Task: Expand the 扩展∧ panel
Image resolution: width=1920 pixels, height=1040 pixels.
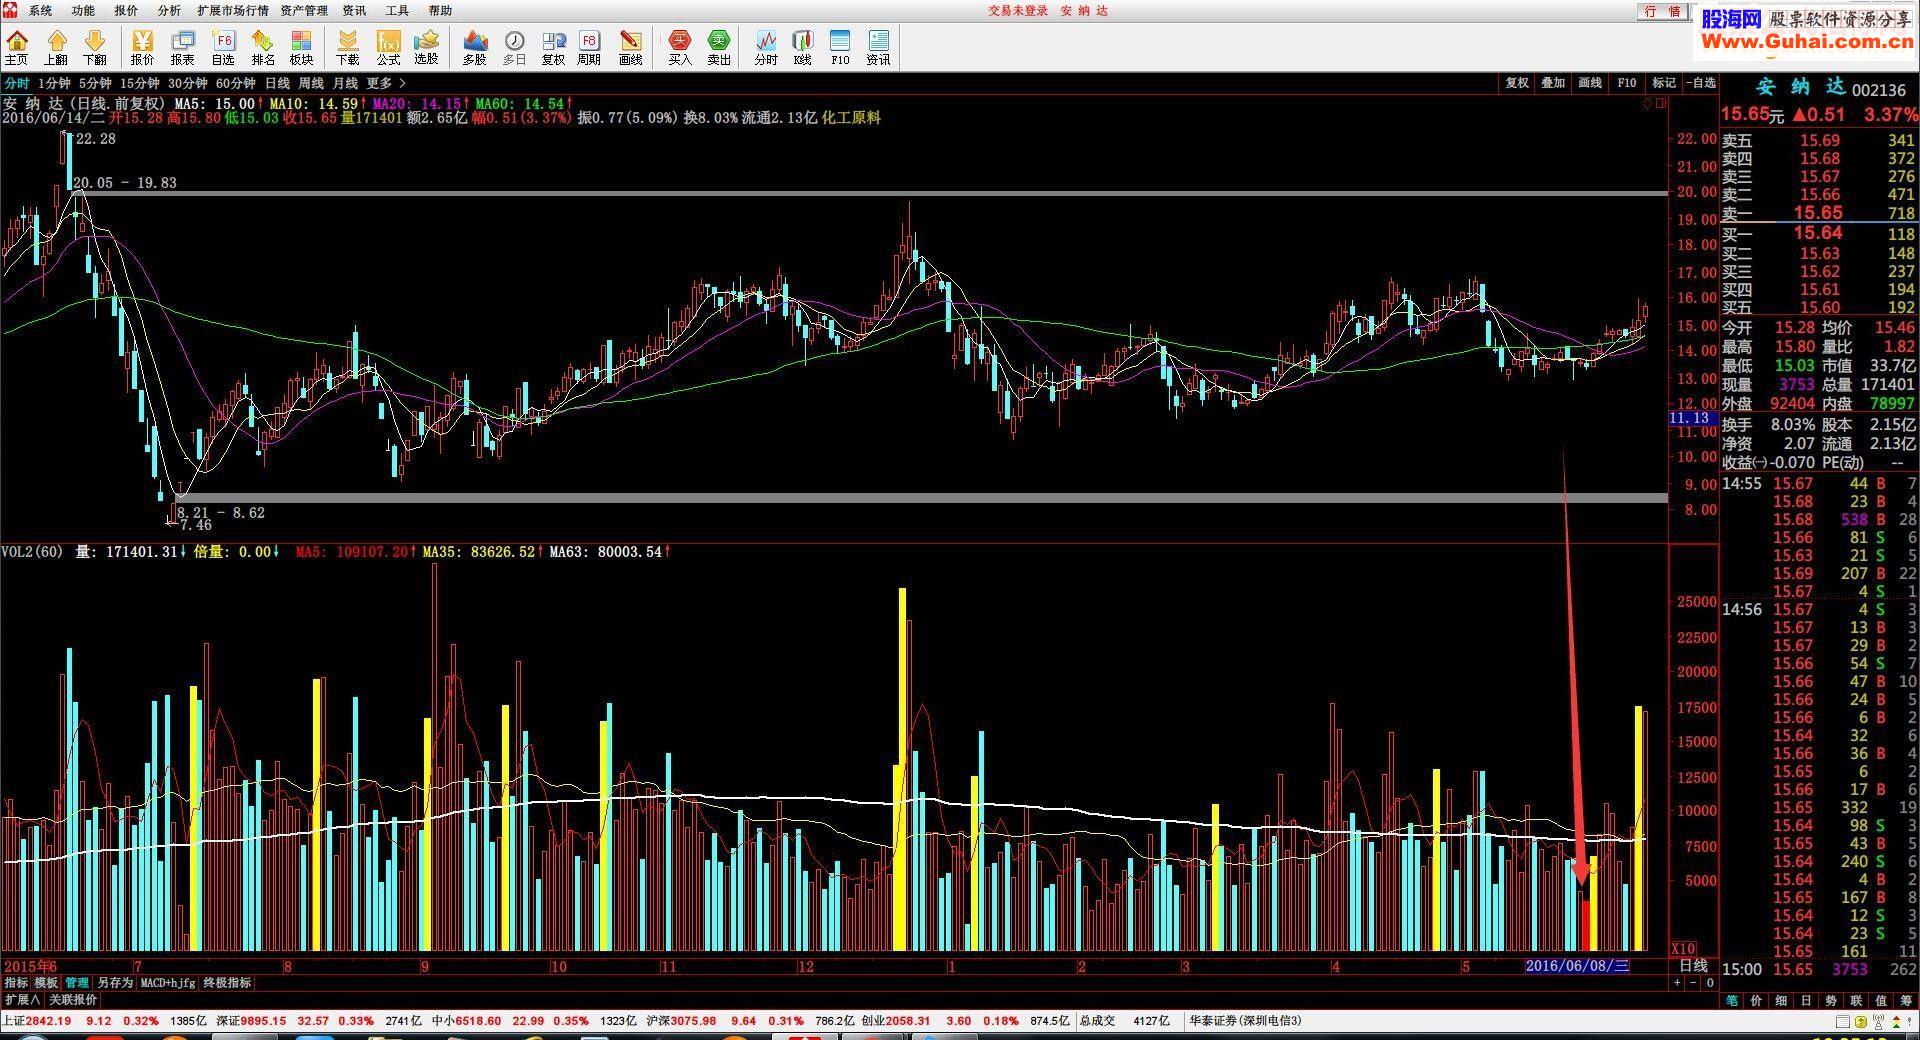Action: pyautogui.click(x=22, y=1000)
